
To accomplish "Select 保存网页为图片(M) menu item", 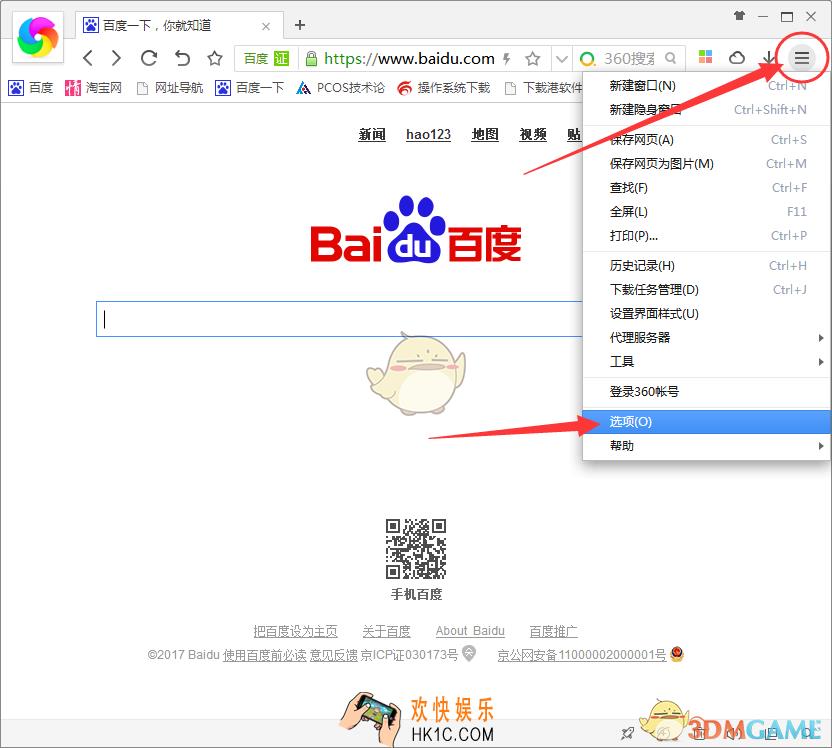I will (x=706, y=163).
